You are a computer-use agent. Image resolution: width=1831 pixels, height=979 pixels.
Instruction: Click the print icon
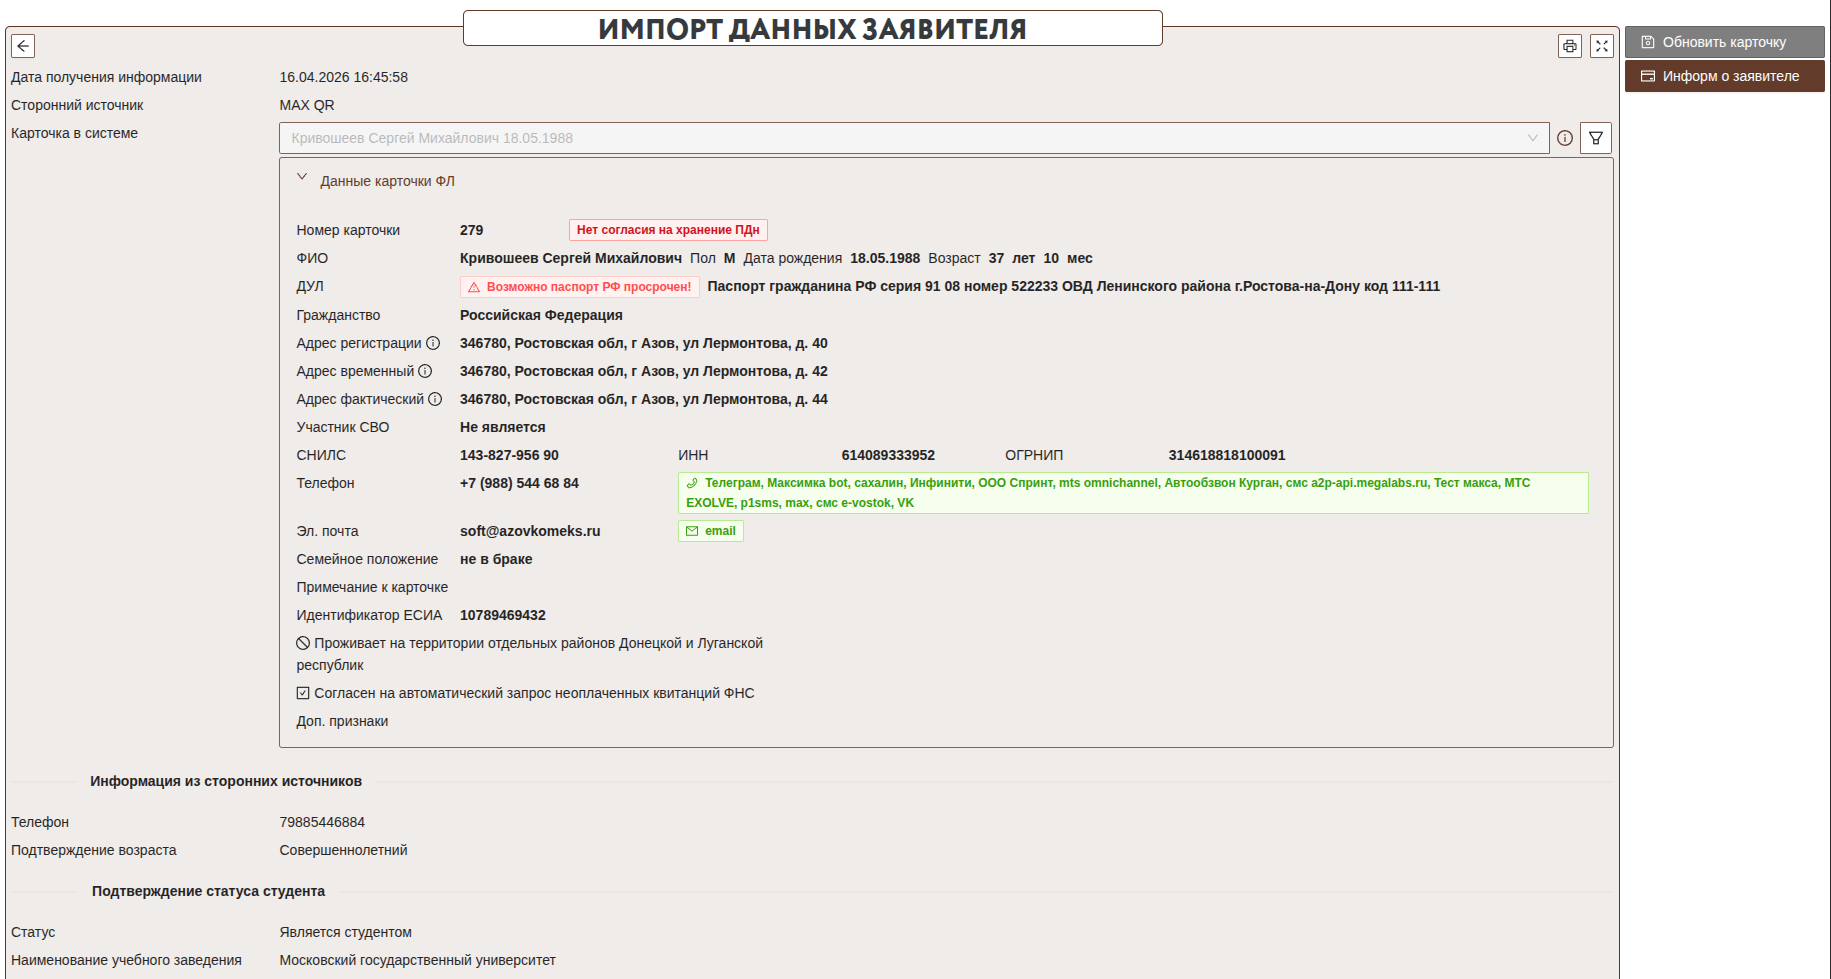(x=1570, y=46)
